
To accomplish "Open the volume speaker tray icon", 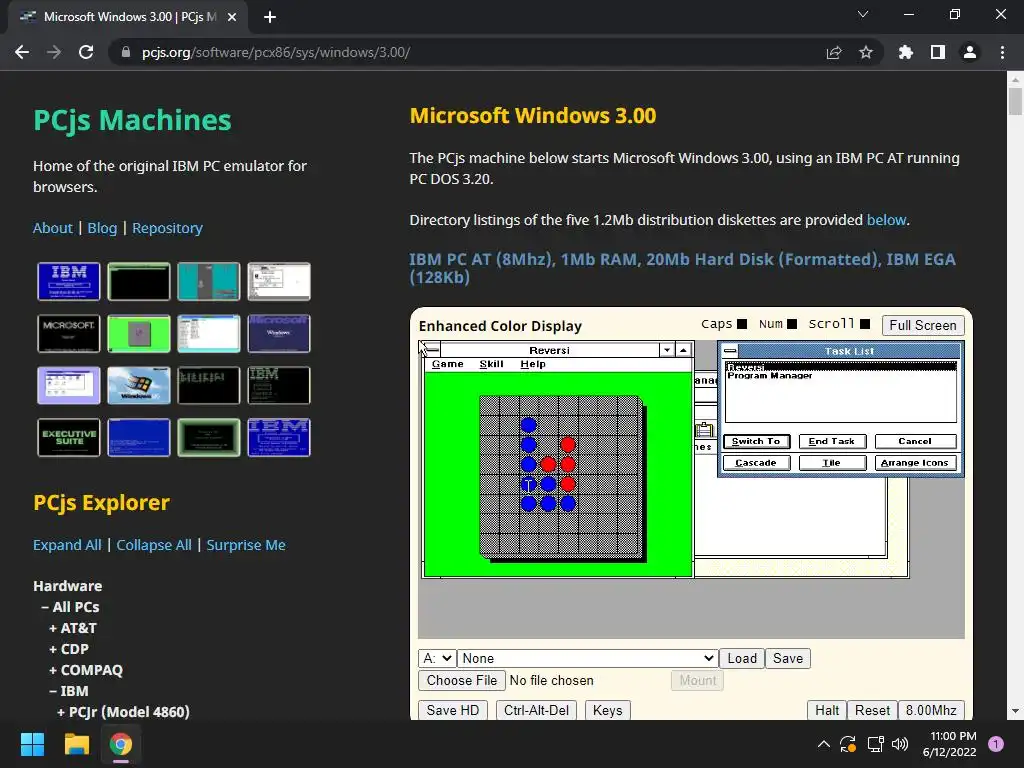I will click(x=900, y=744).
